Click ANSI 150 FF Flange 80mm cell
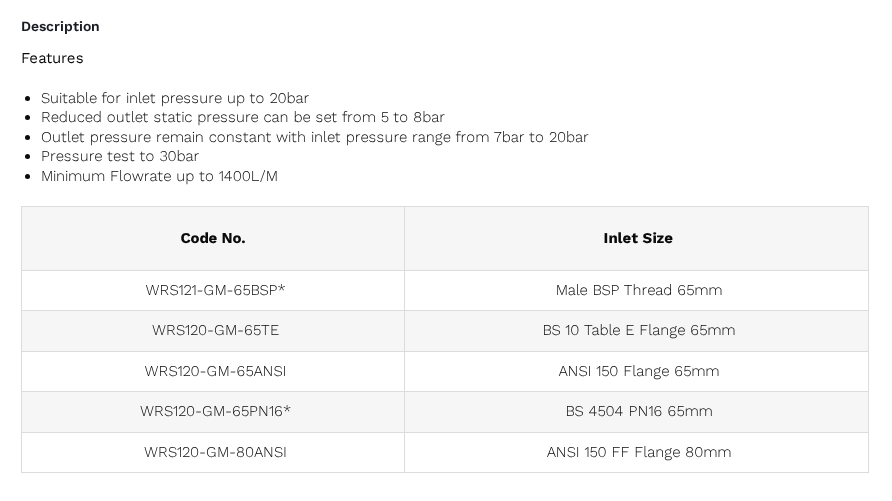This screenshot has width=892, height=501. [638, 452]
